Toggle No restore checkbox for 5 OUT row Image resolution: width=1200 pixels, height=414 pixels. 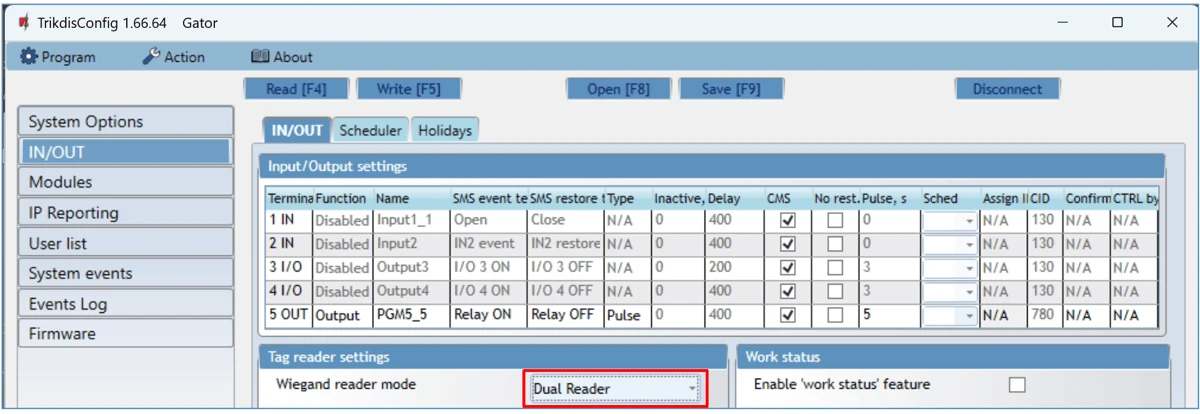click(x=834, y=315)
